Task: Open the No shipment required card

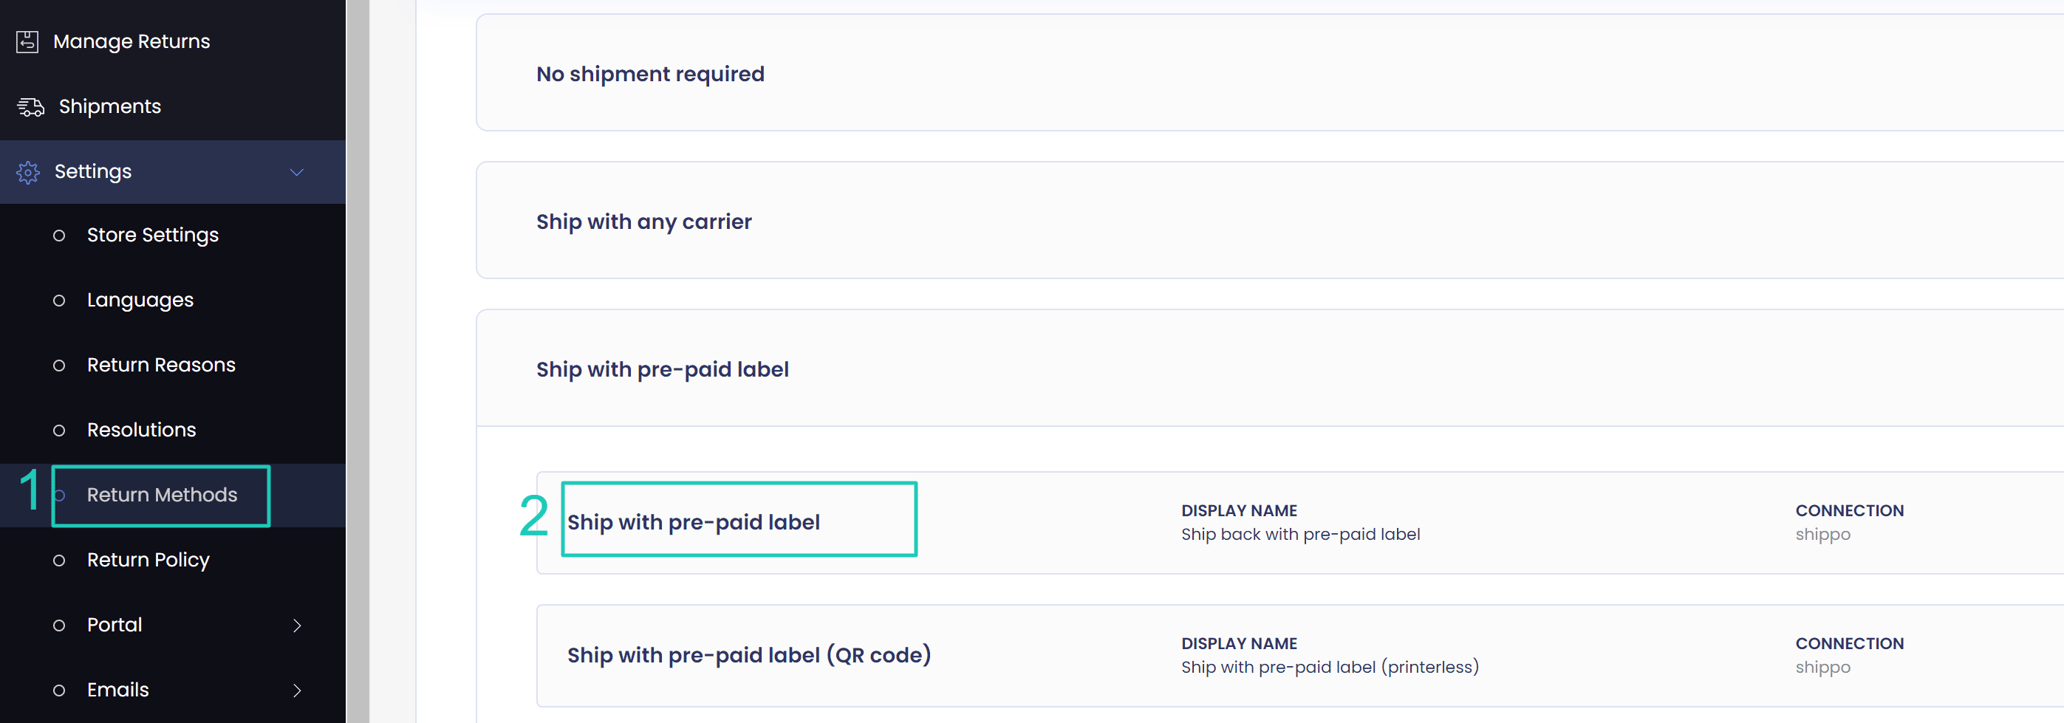Action: coord(650,73)
